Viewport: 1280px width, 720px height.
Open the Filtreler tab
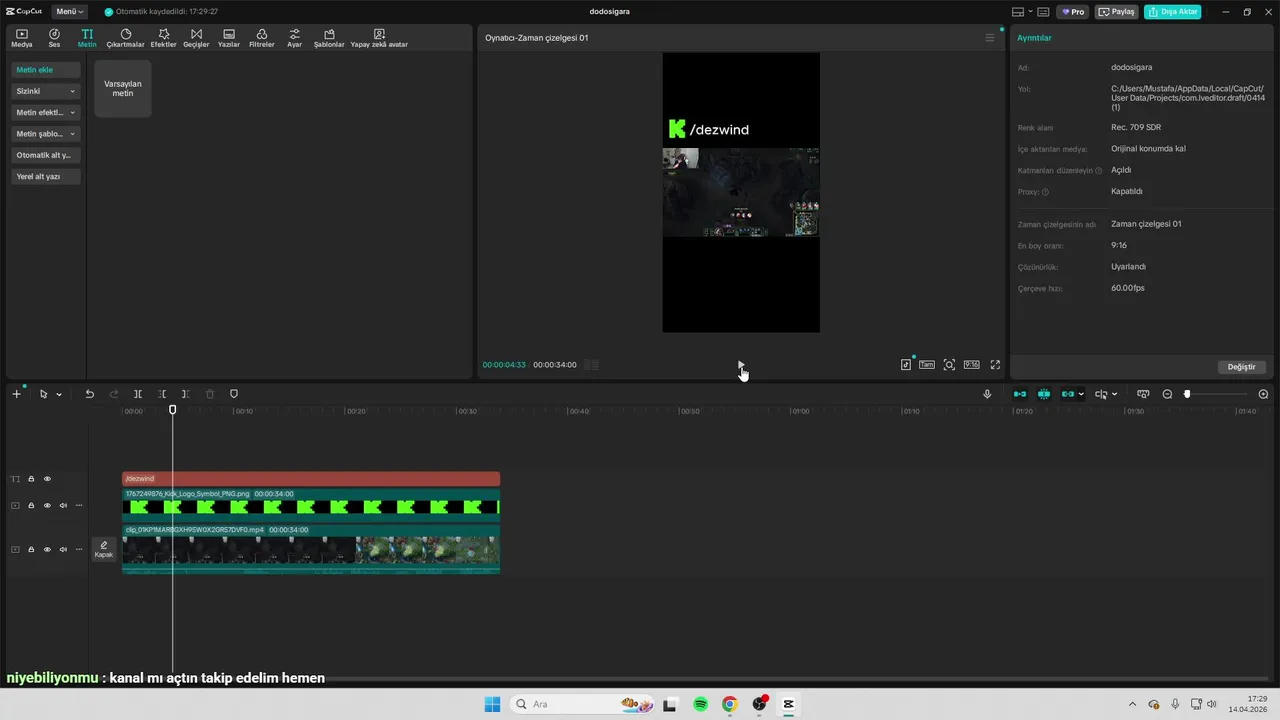261,38
